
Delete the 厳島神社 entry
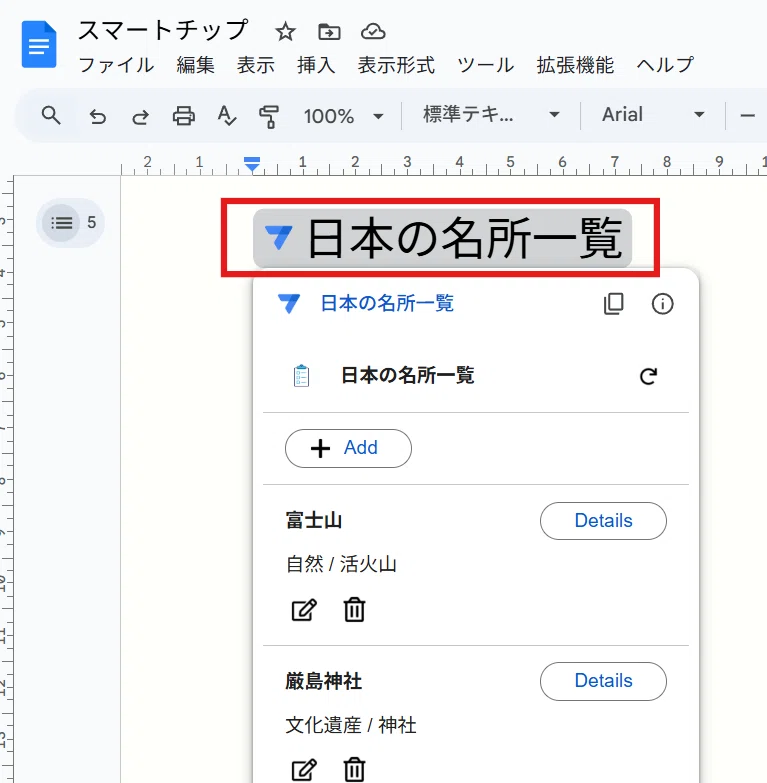354,770
